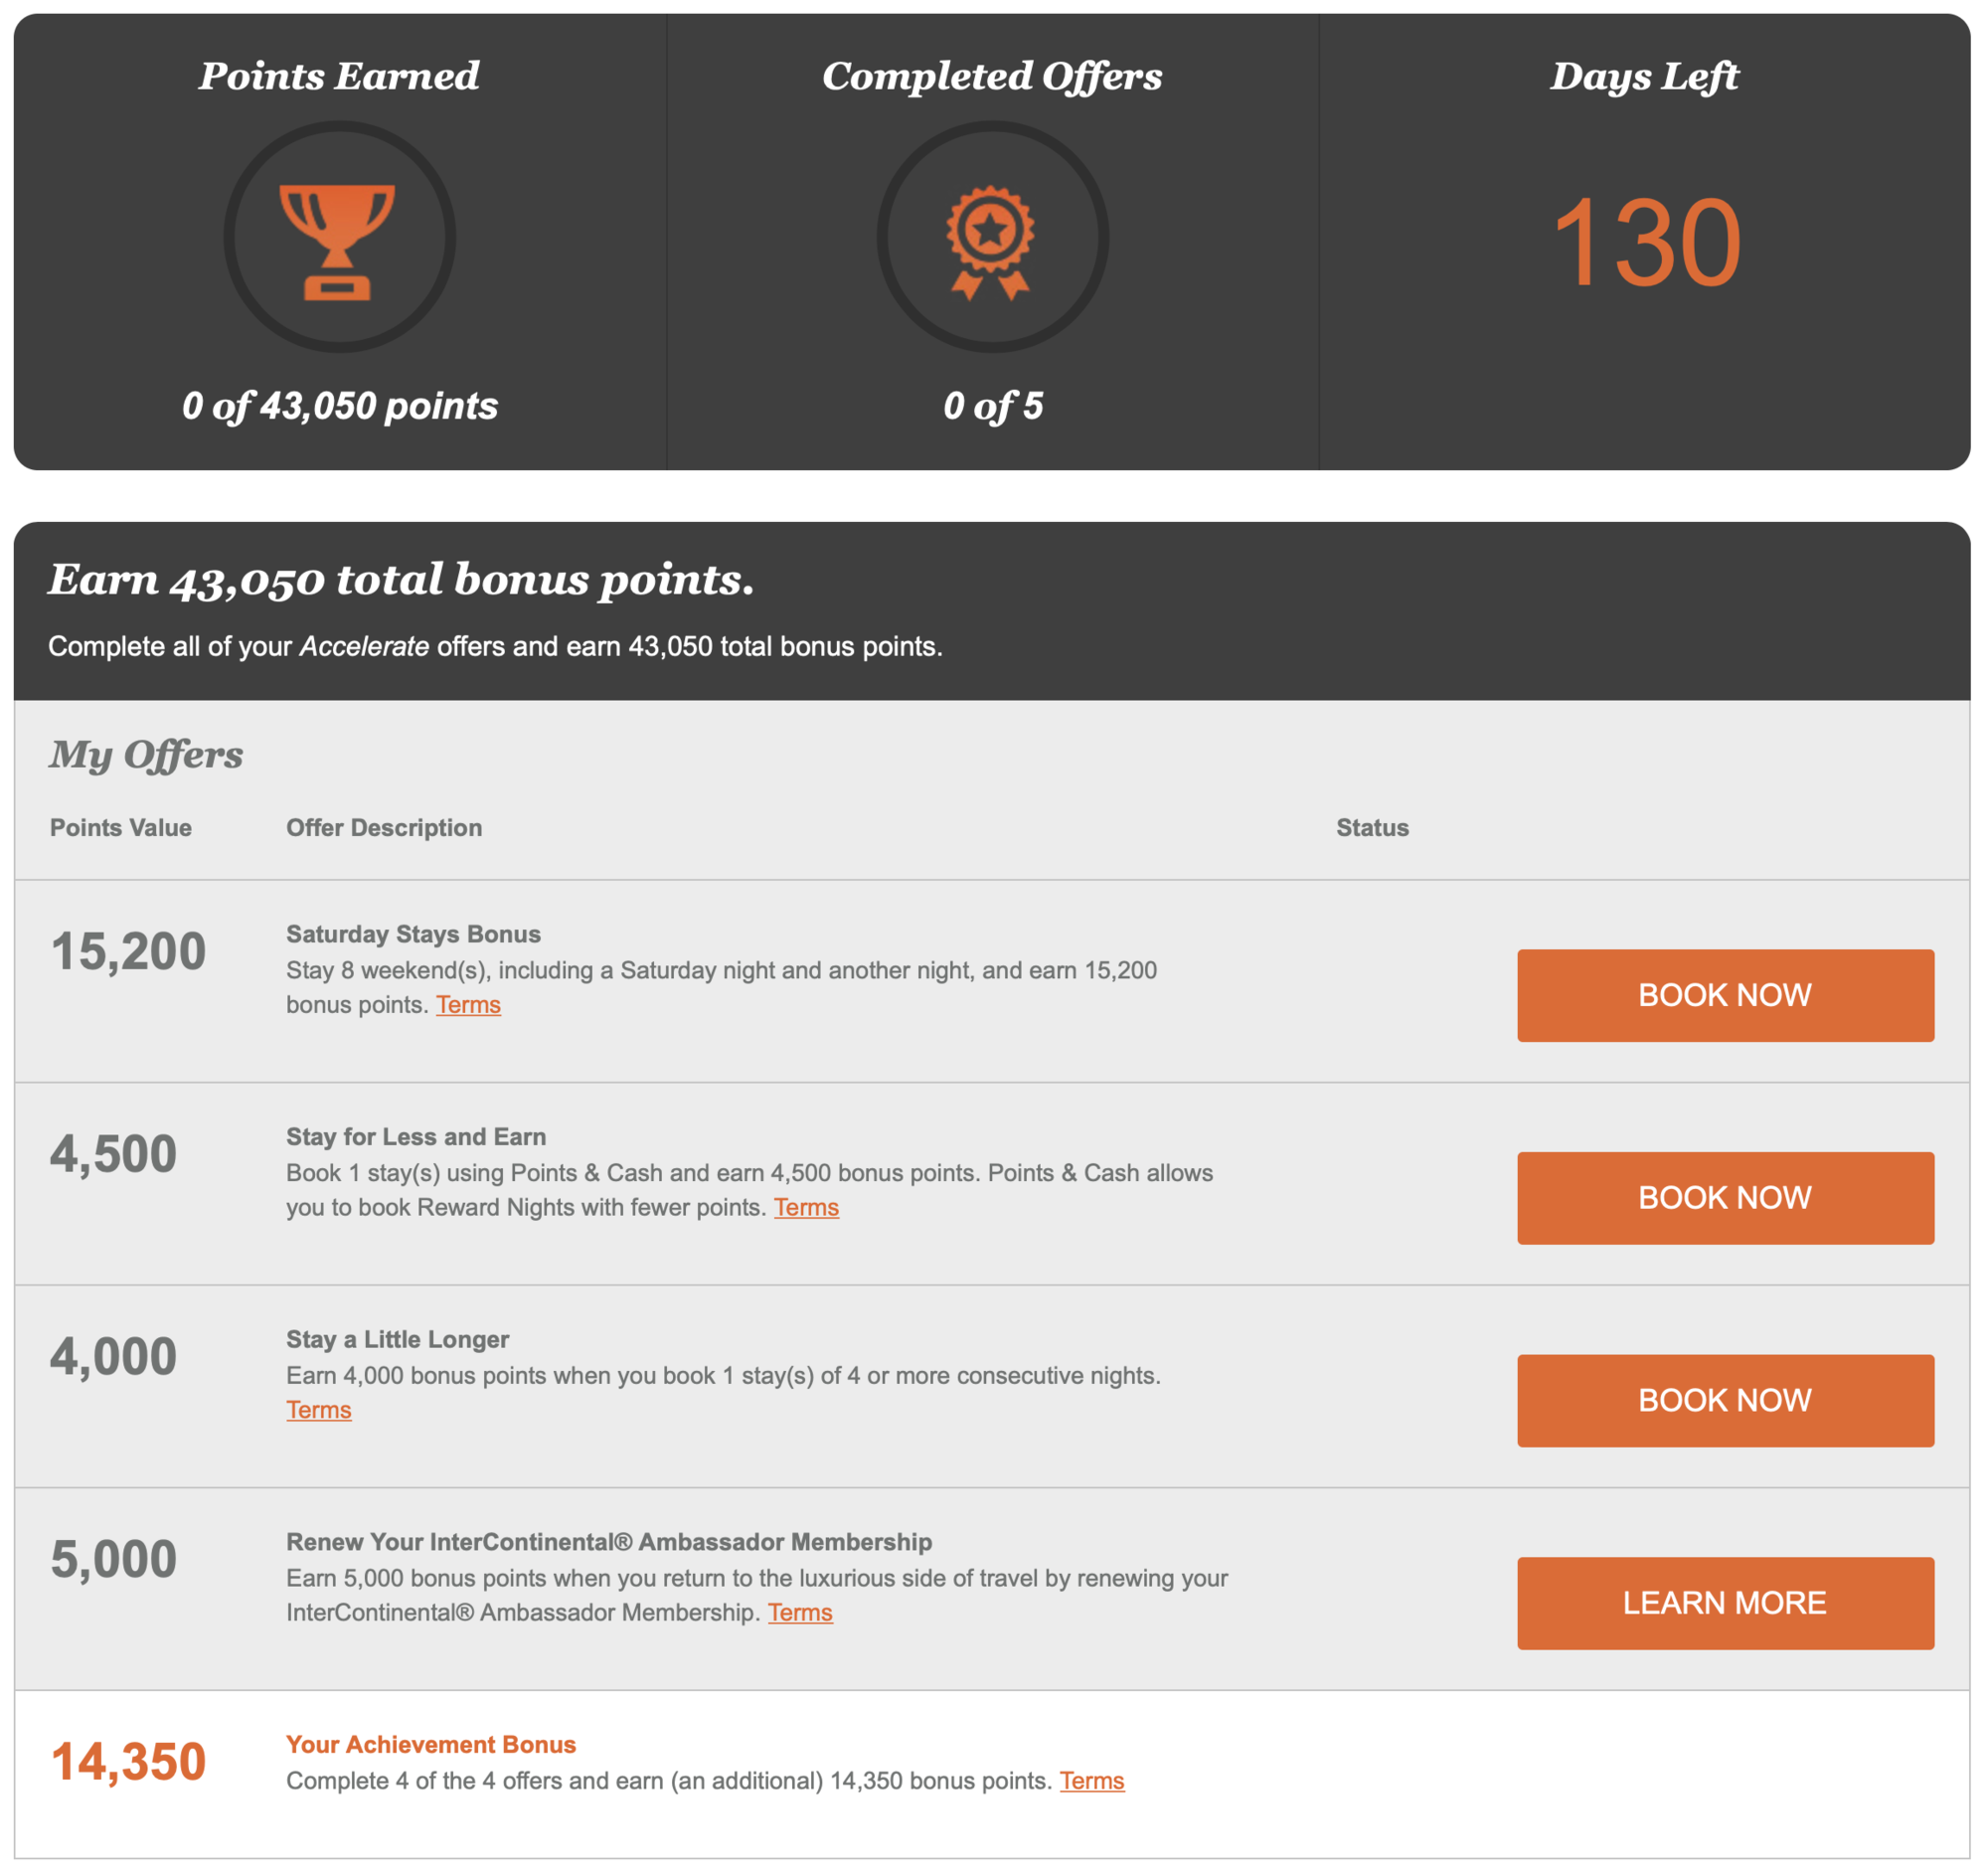View Terms for Your Achievement Bonus
Screen dimensions: 1988x1873
tap(1092, 1780)
